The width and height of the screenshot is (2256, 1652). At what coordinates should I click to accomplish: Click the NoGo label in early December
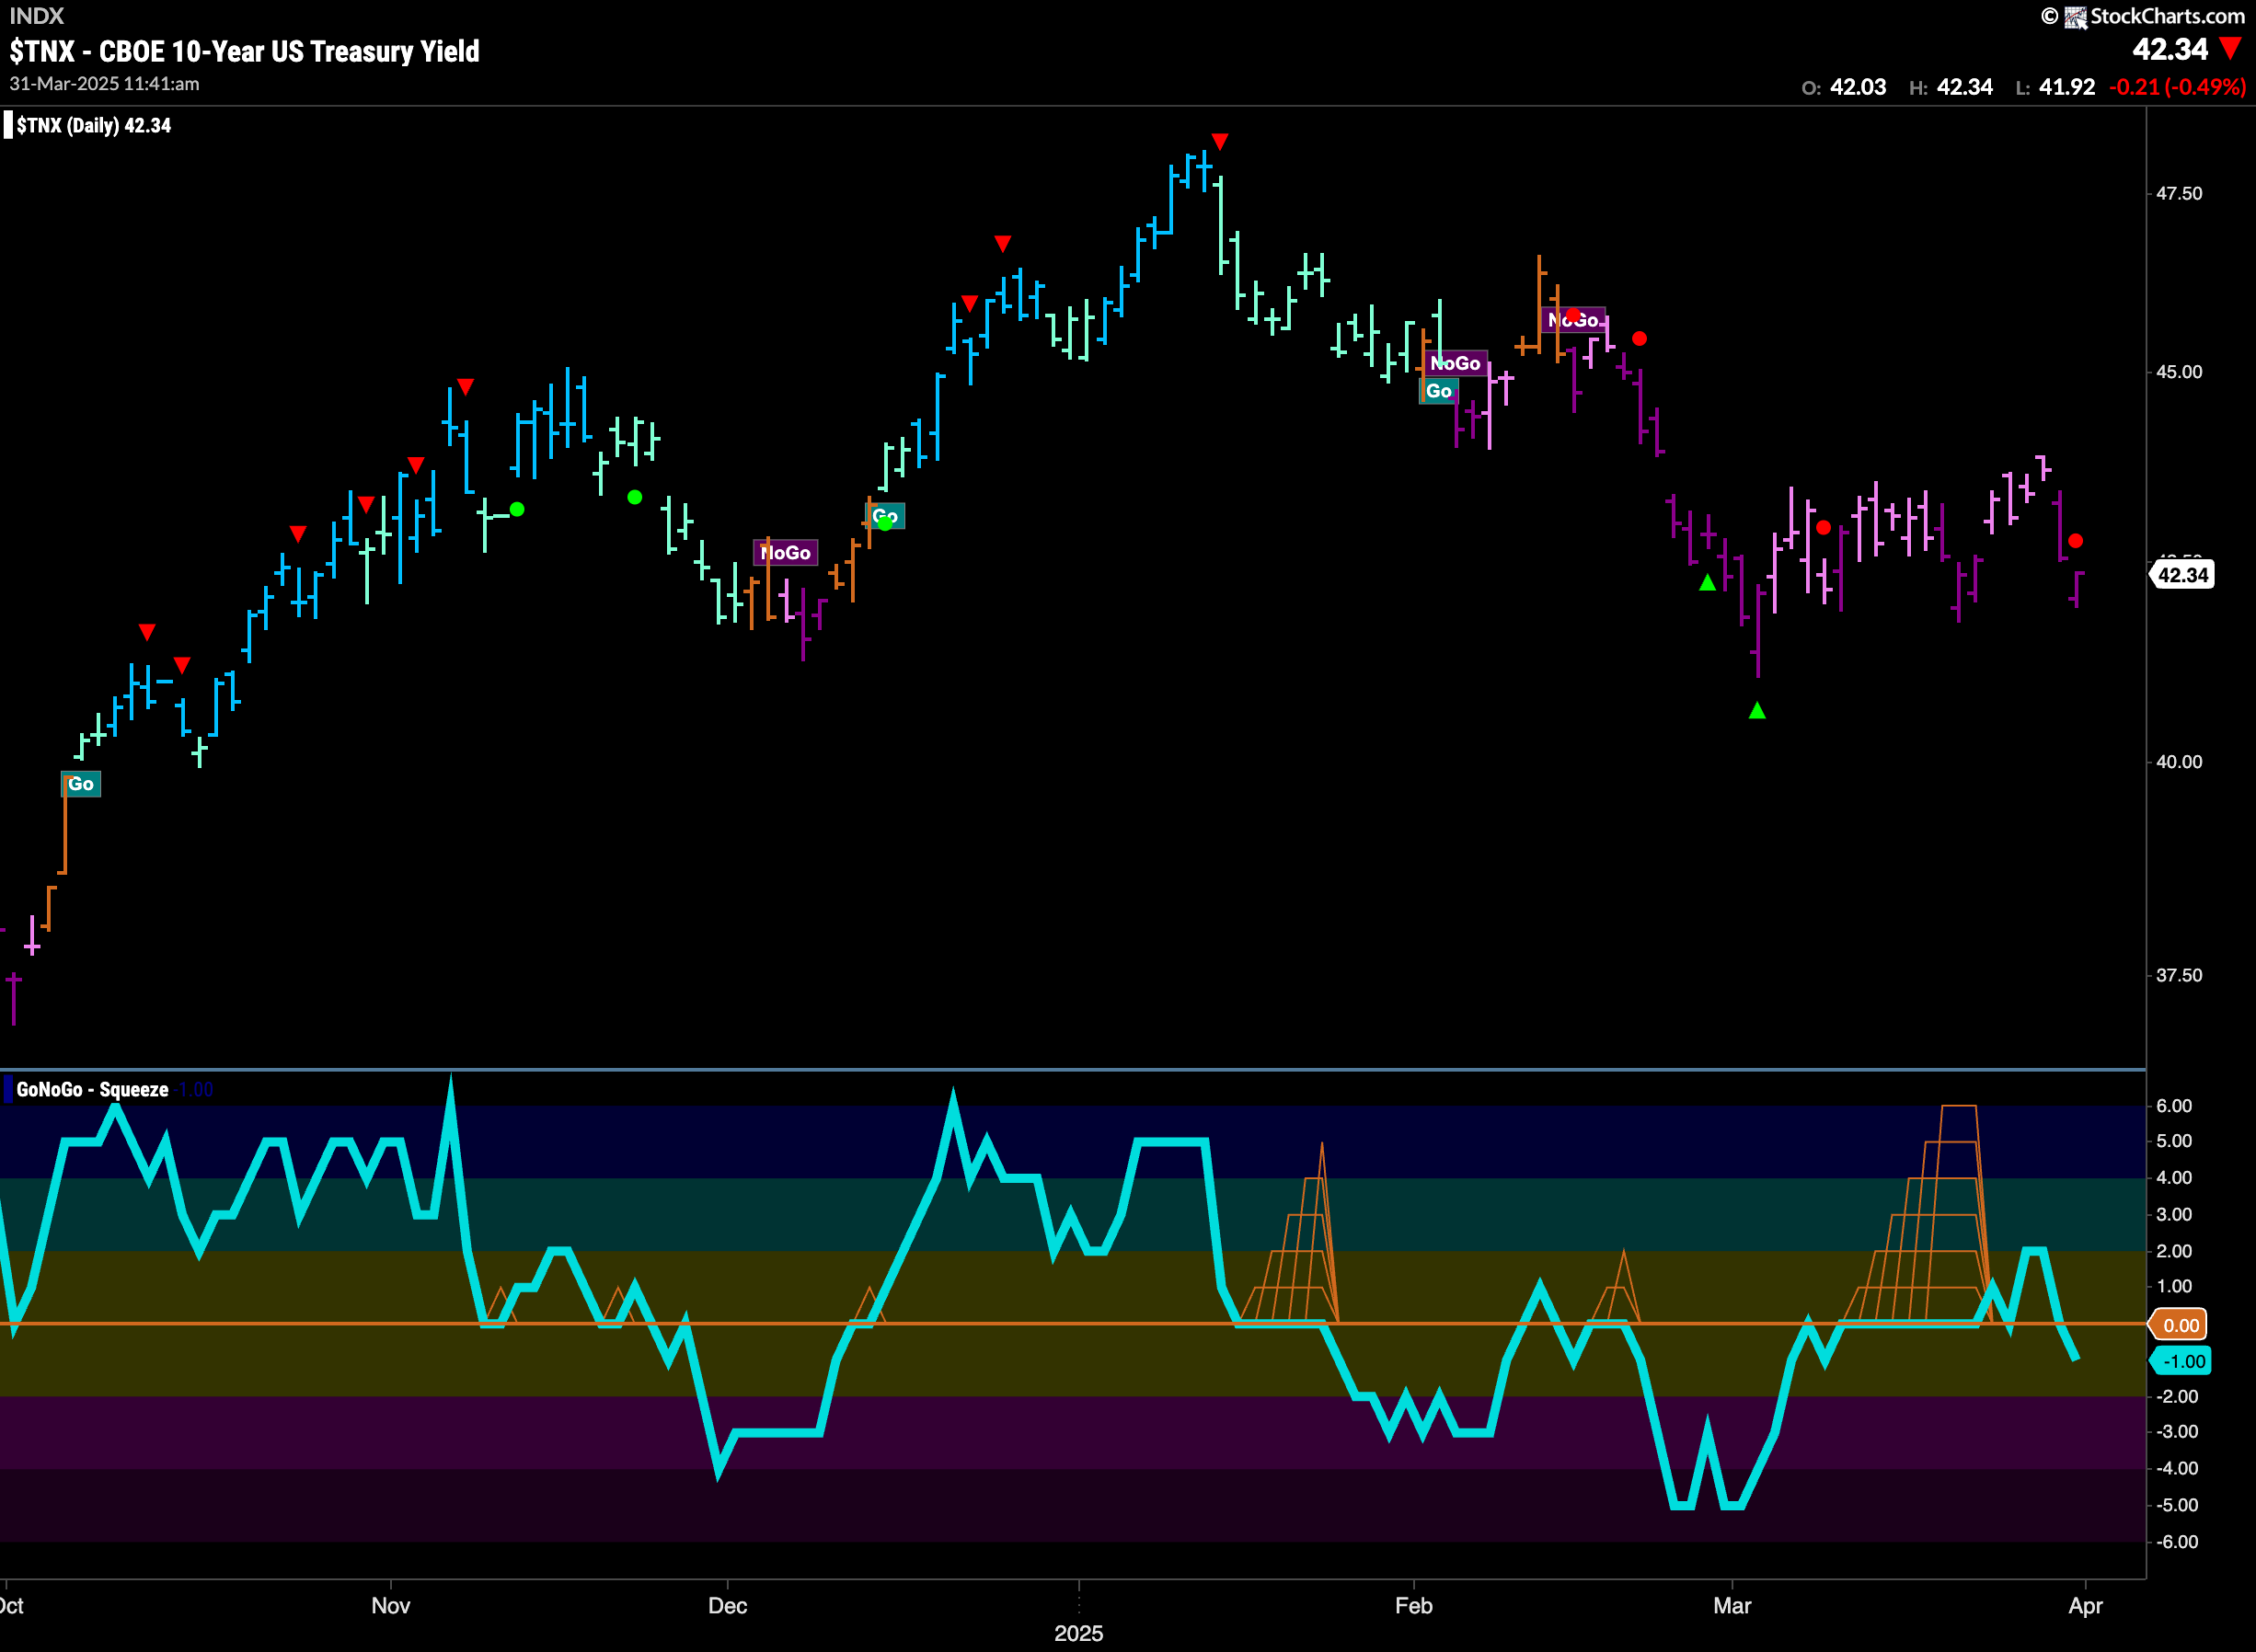785,553
